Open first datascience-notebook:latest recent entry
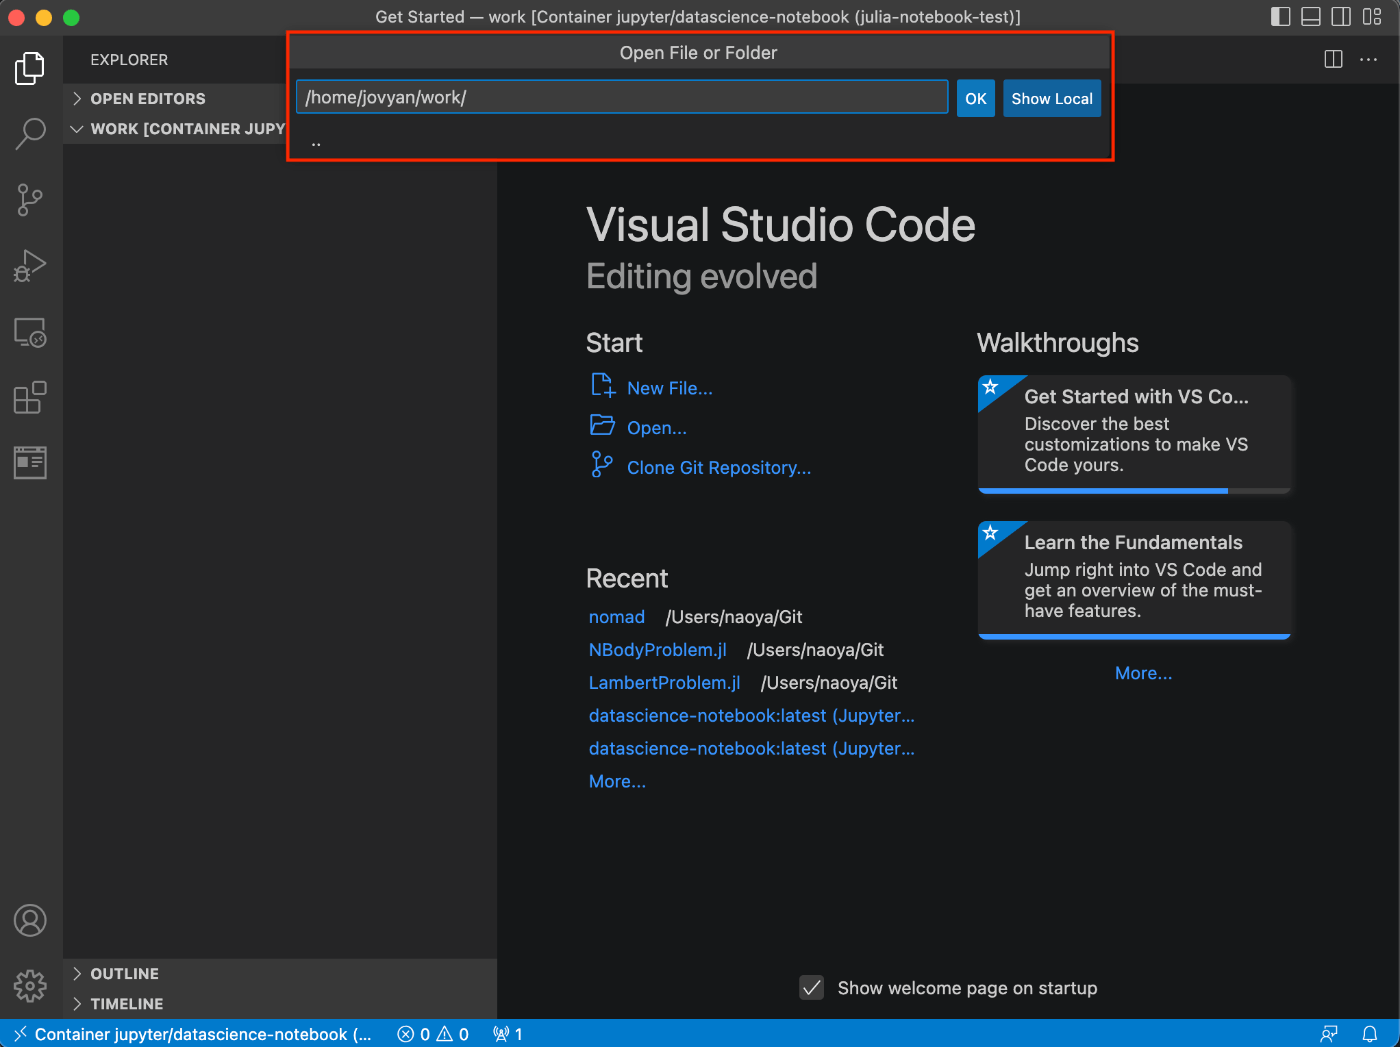Viewport: 1400px width, 1047px height. click(x=752, y=716)
